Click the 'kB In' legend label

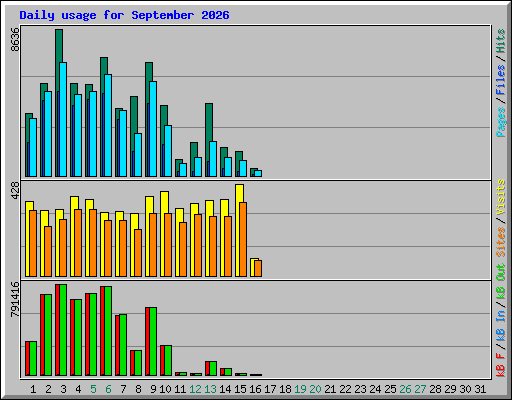[x=501, y=325]
